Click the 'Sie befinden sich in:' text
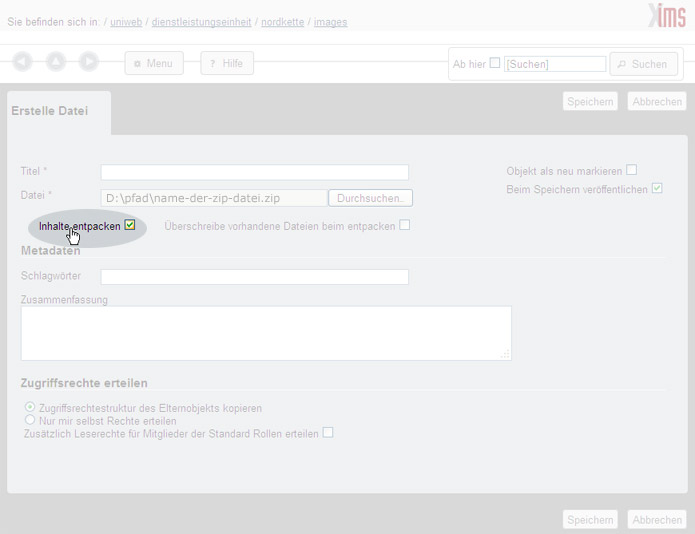This screenshot has width=695, height=534. (x=54, y=22)
